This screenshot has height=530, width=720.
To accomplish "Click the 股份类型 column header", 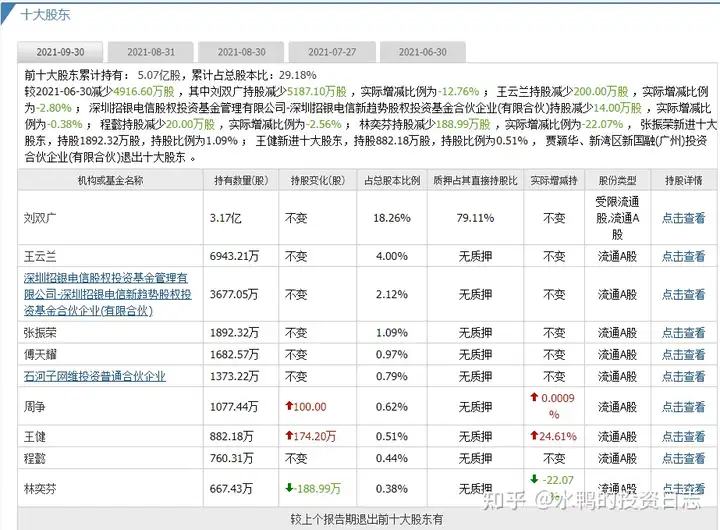I will [618, 180].
